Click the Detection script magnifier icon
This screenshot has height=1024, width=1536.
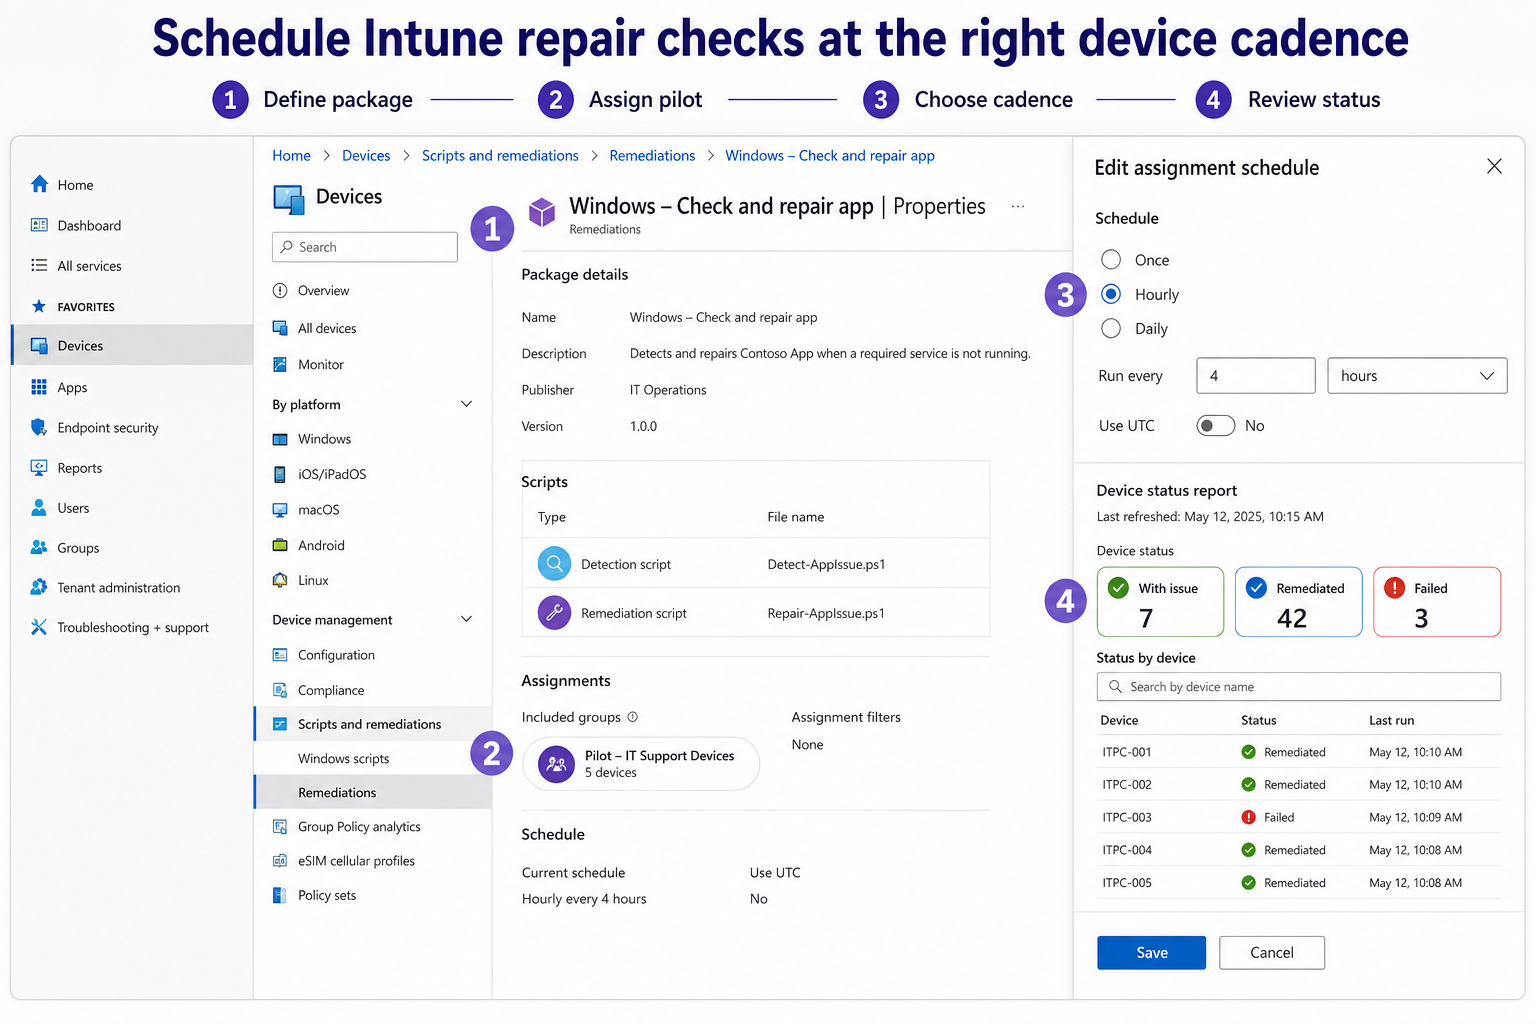pos(554,564)
